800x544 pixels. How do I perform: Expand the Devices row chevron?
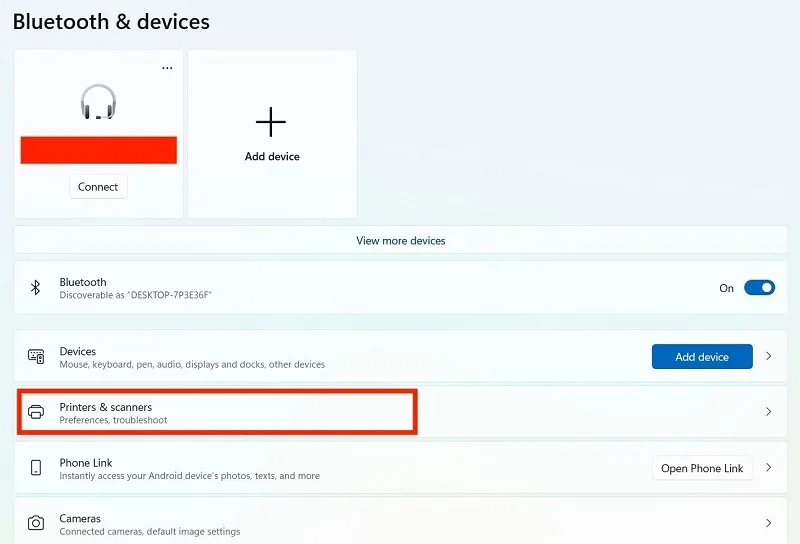(x=768, y=356)
